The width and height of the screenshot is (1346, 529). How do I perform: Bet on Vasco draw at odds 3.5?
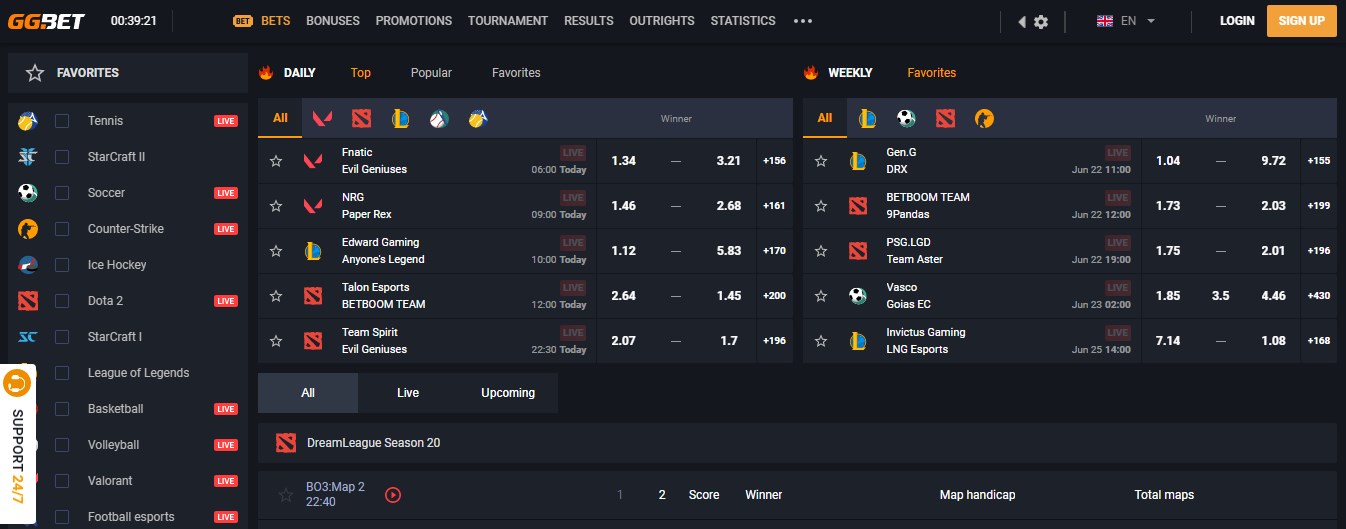coord(1220,296)
